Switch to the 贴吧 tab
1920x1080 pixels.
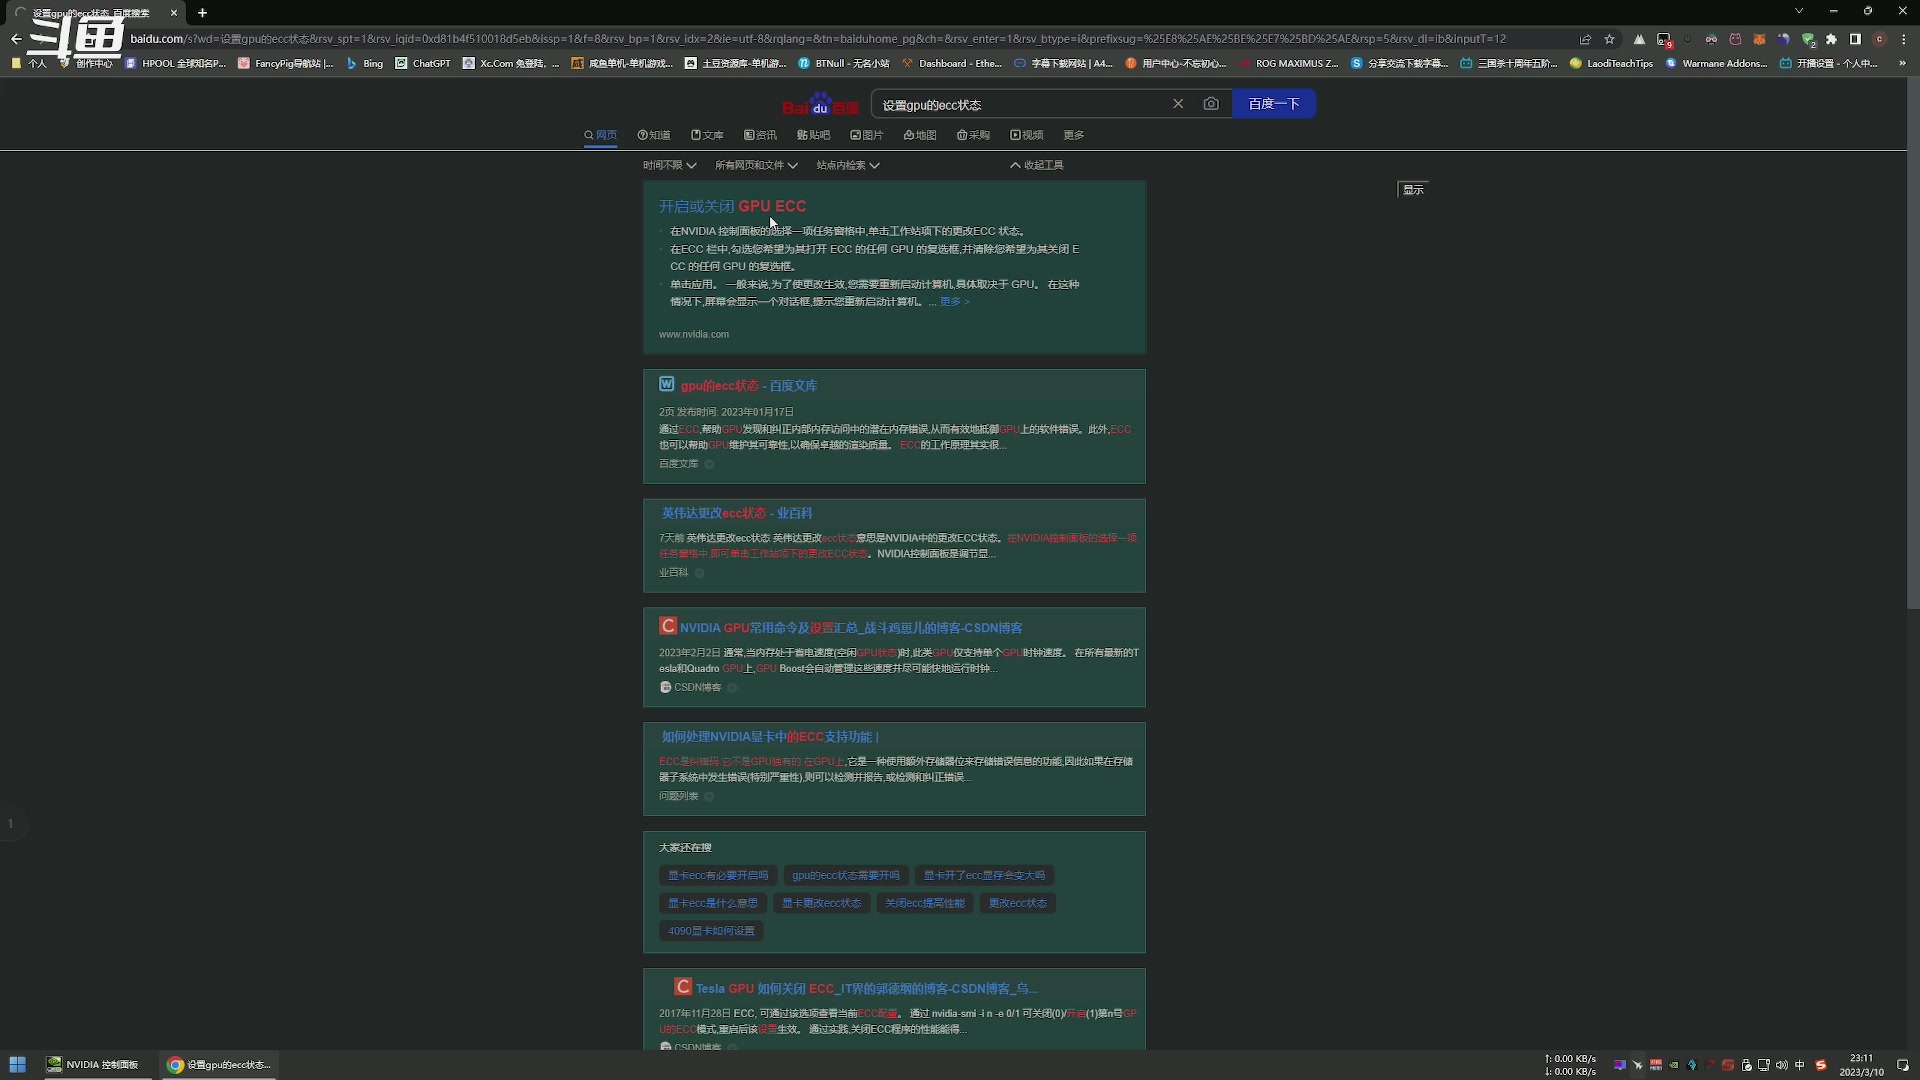tap(813, 135)
